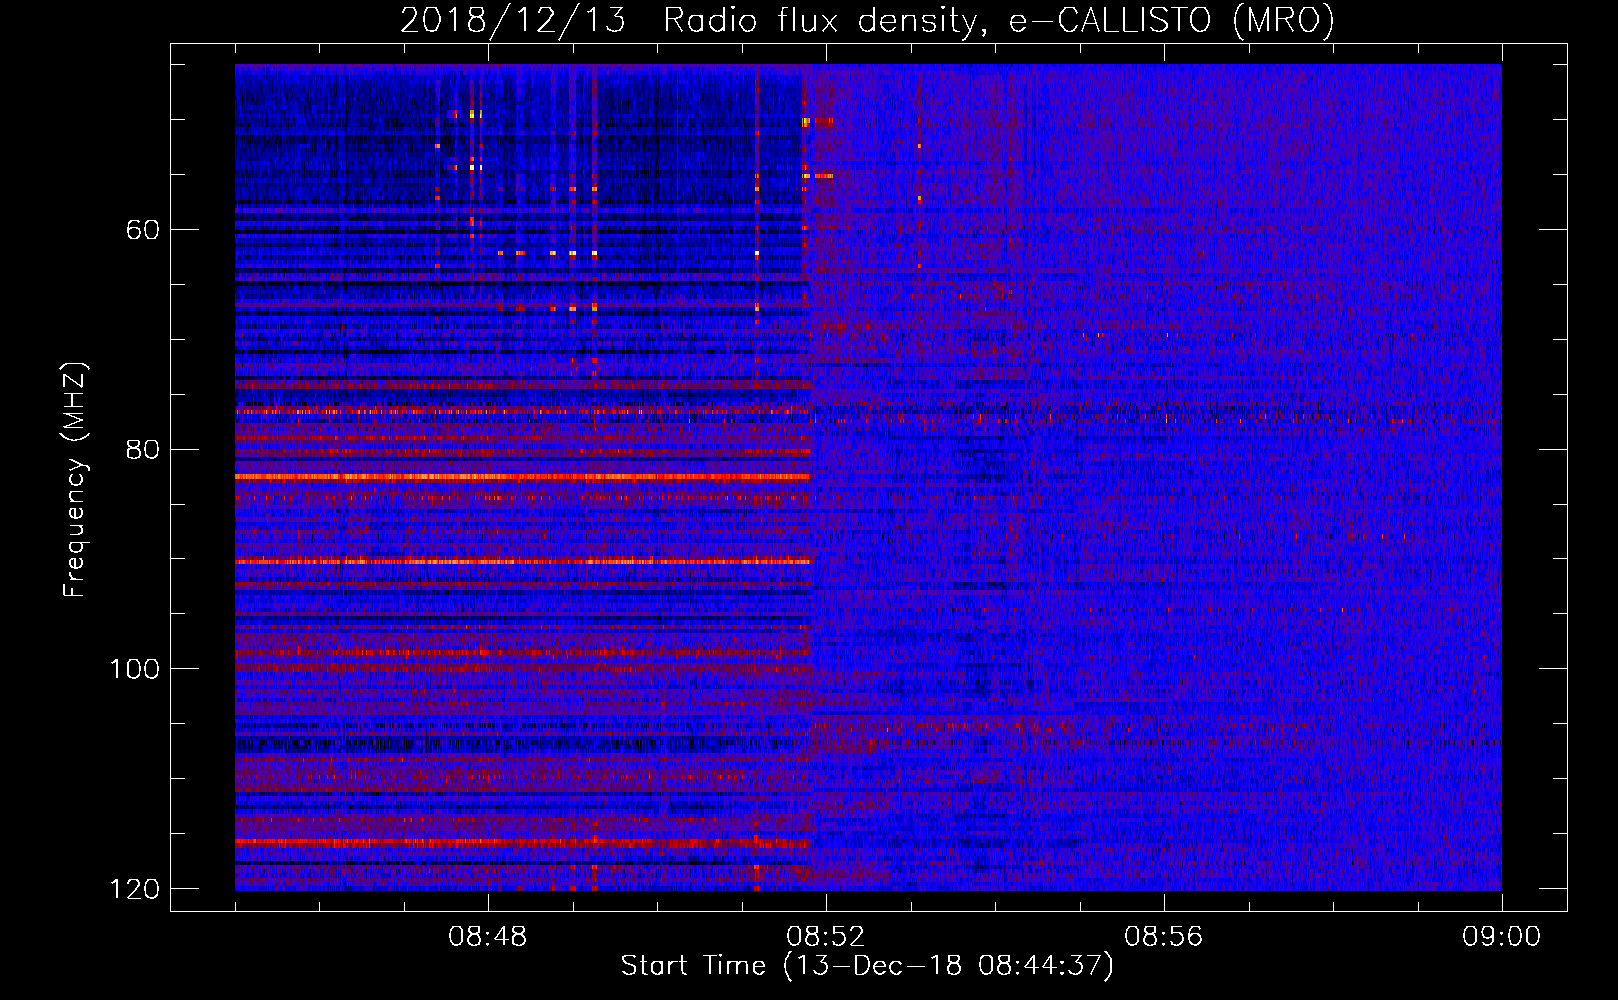Click the "09:00" time tick label
Screen dimensions: 1618x1000
coord(1501,937)
